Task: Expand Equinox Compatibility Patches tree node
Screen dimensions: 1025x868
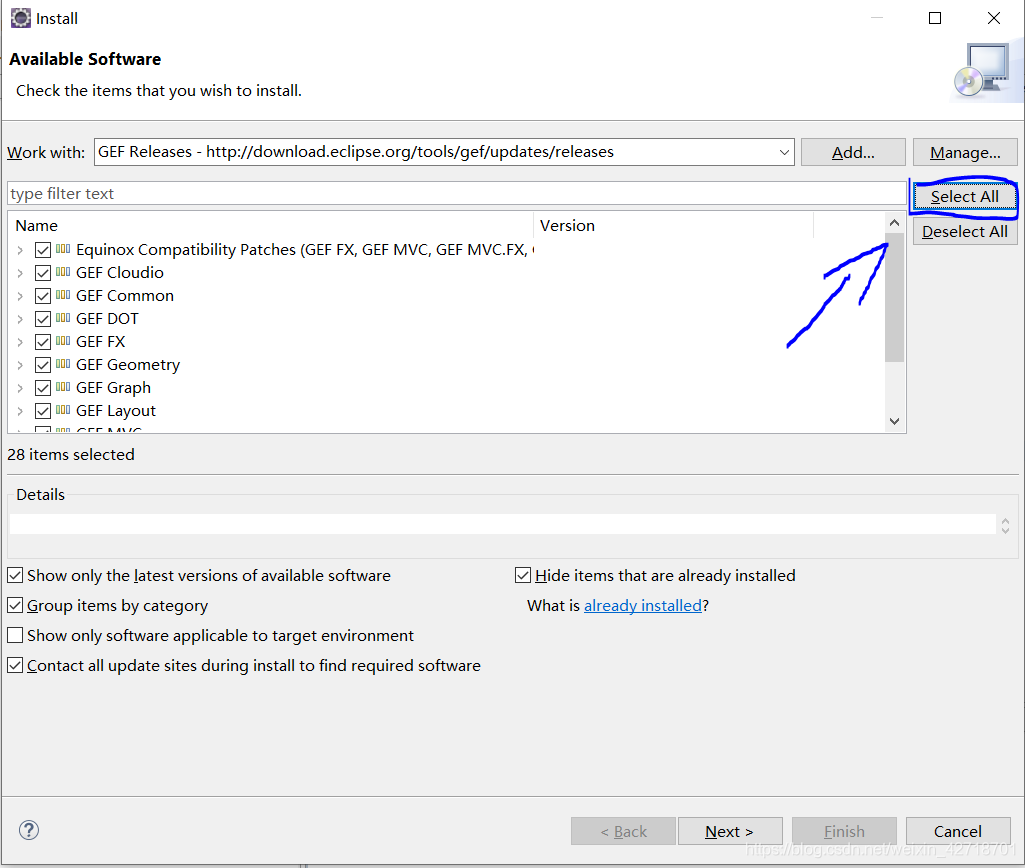Action: tap(20, 250)
